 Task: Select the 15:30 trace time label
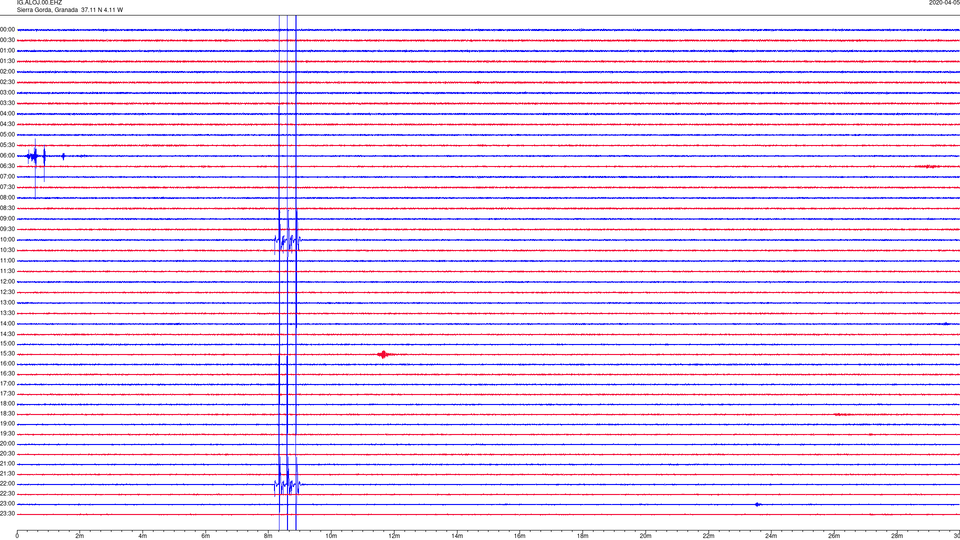(x=7, y=353)
